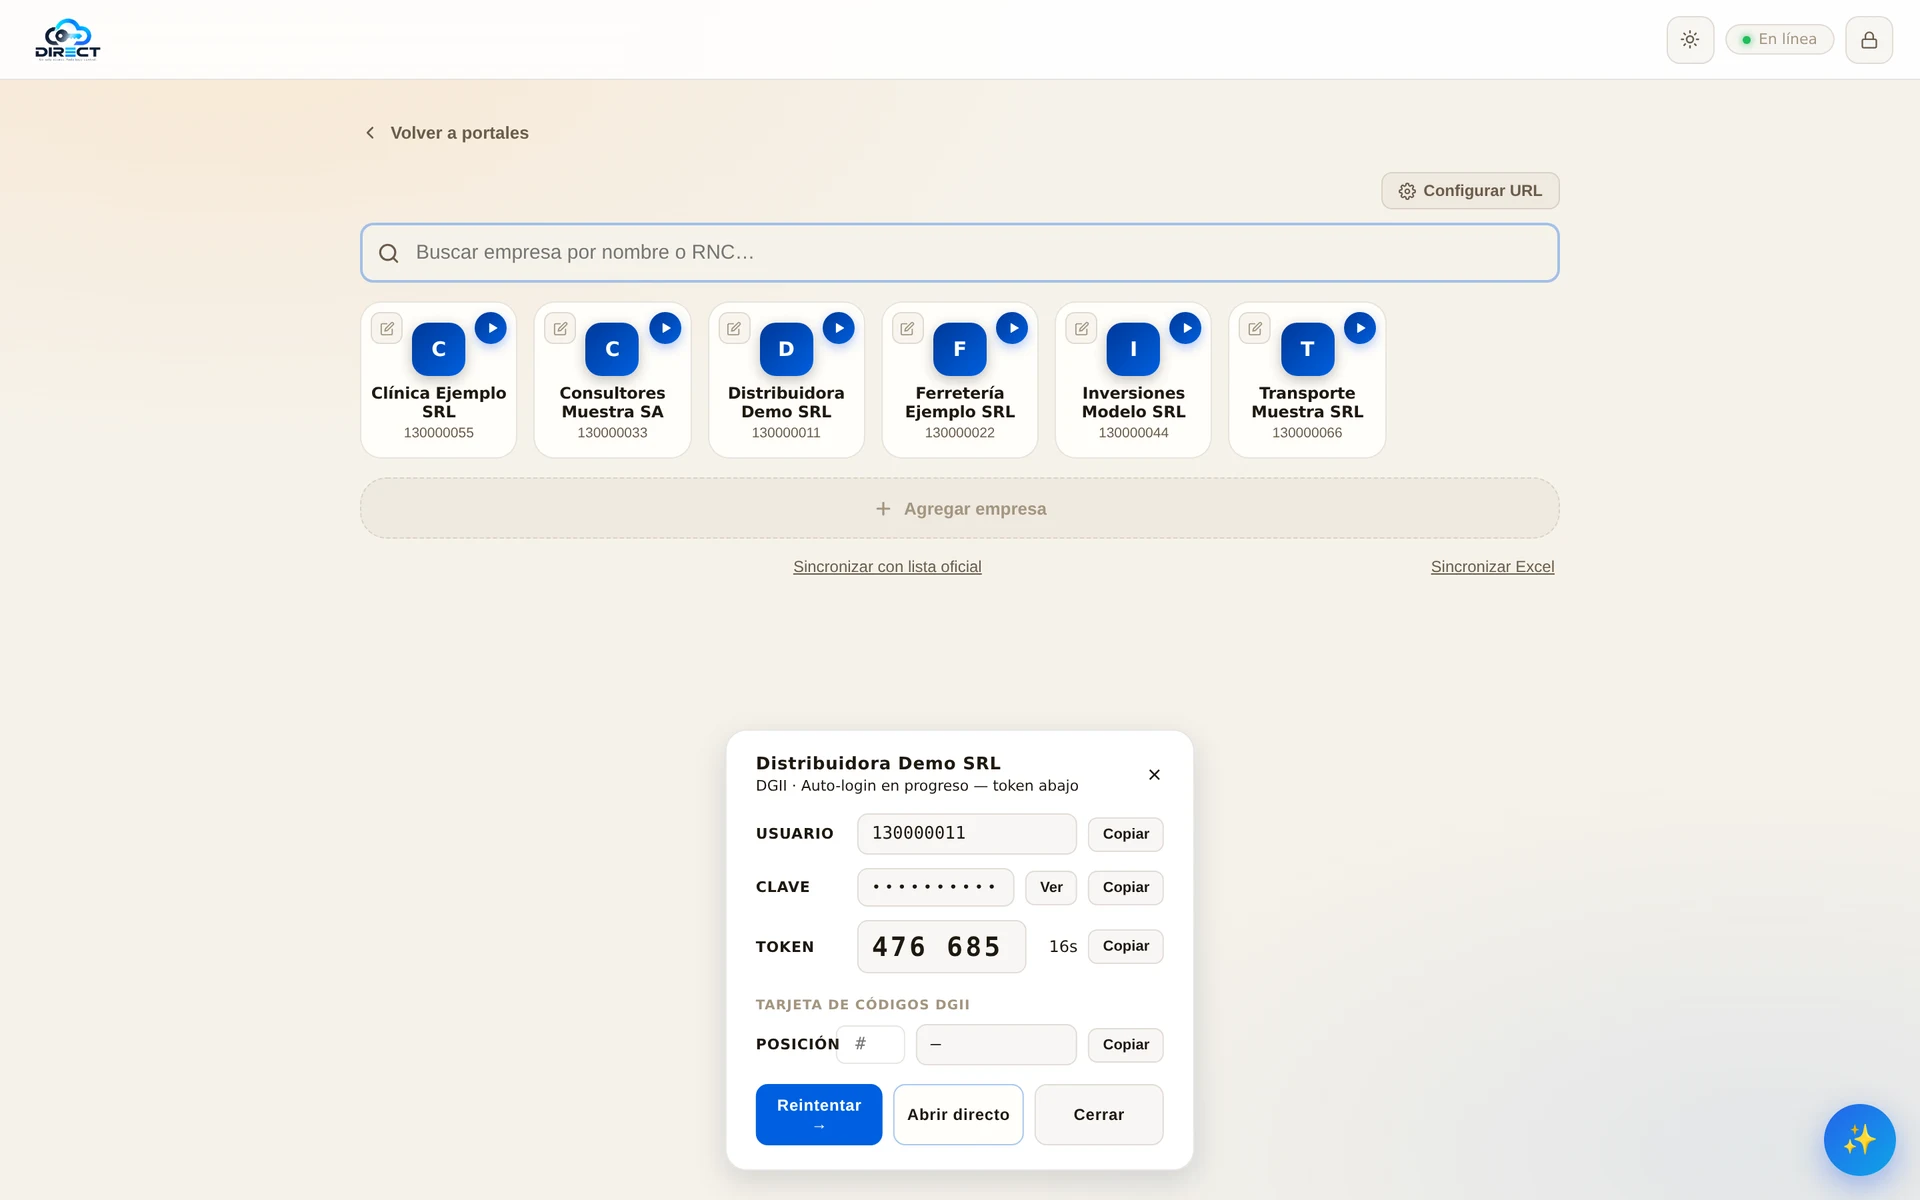Focus the Buscar empresa search field
The width and height of the screenshot is (1920, 1200).
(960, 253)
